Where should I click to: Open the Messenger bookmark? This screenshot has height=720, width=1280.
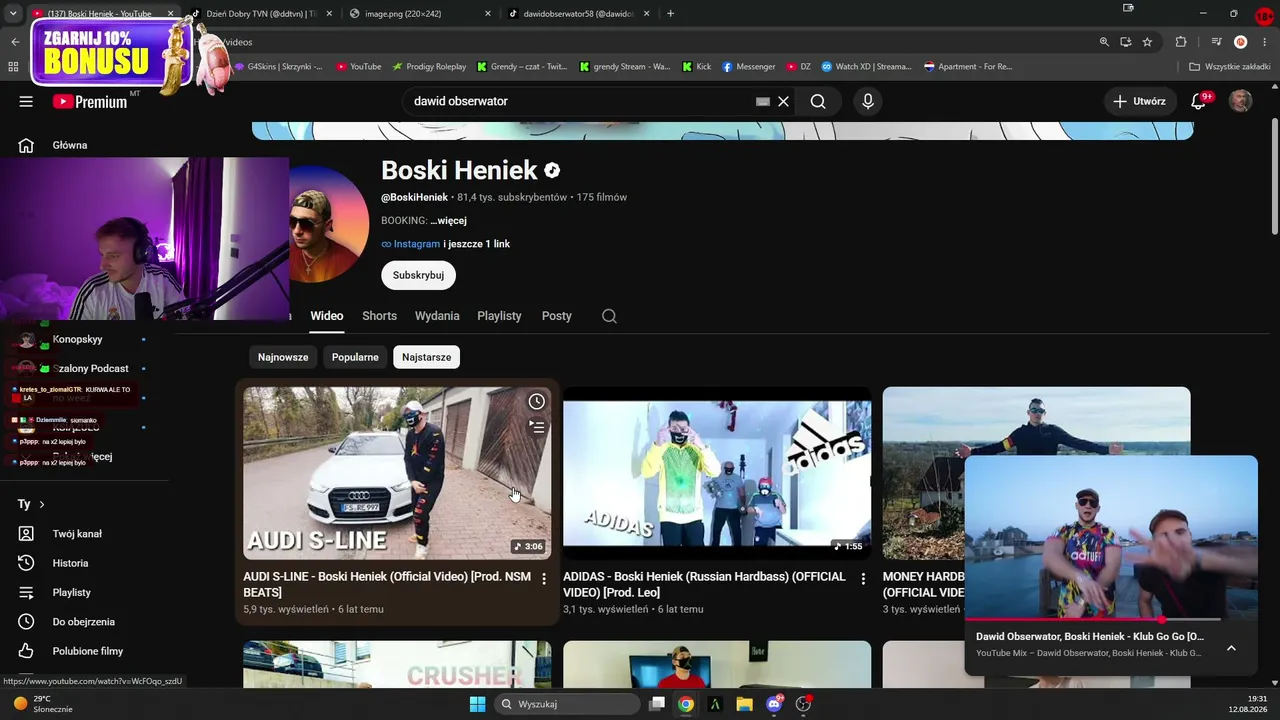click(748, 67)
